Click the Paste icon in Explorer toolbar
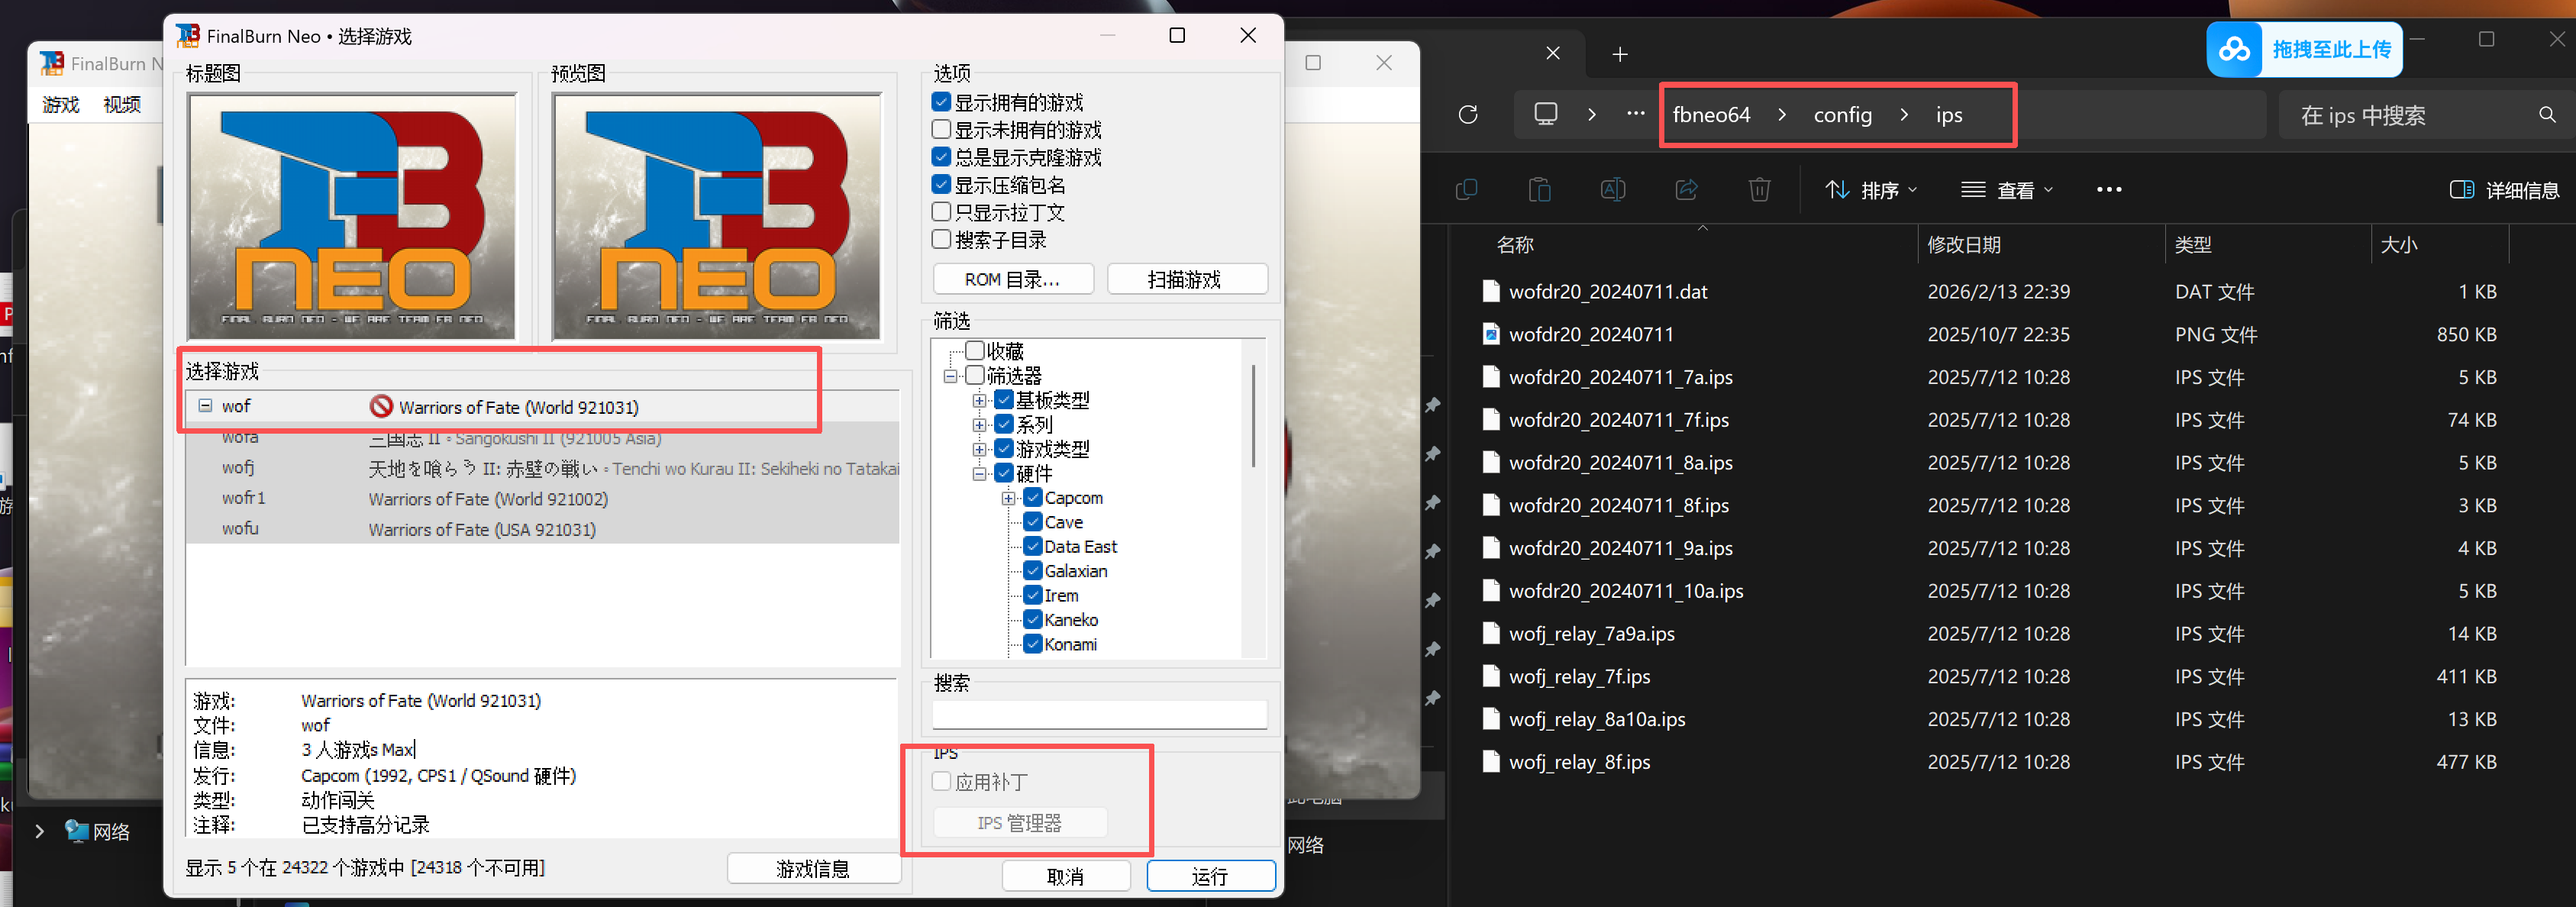Image resolution: width=2576 pixels, height=907 pixels. (x=1539, y=189)
